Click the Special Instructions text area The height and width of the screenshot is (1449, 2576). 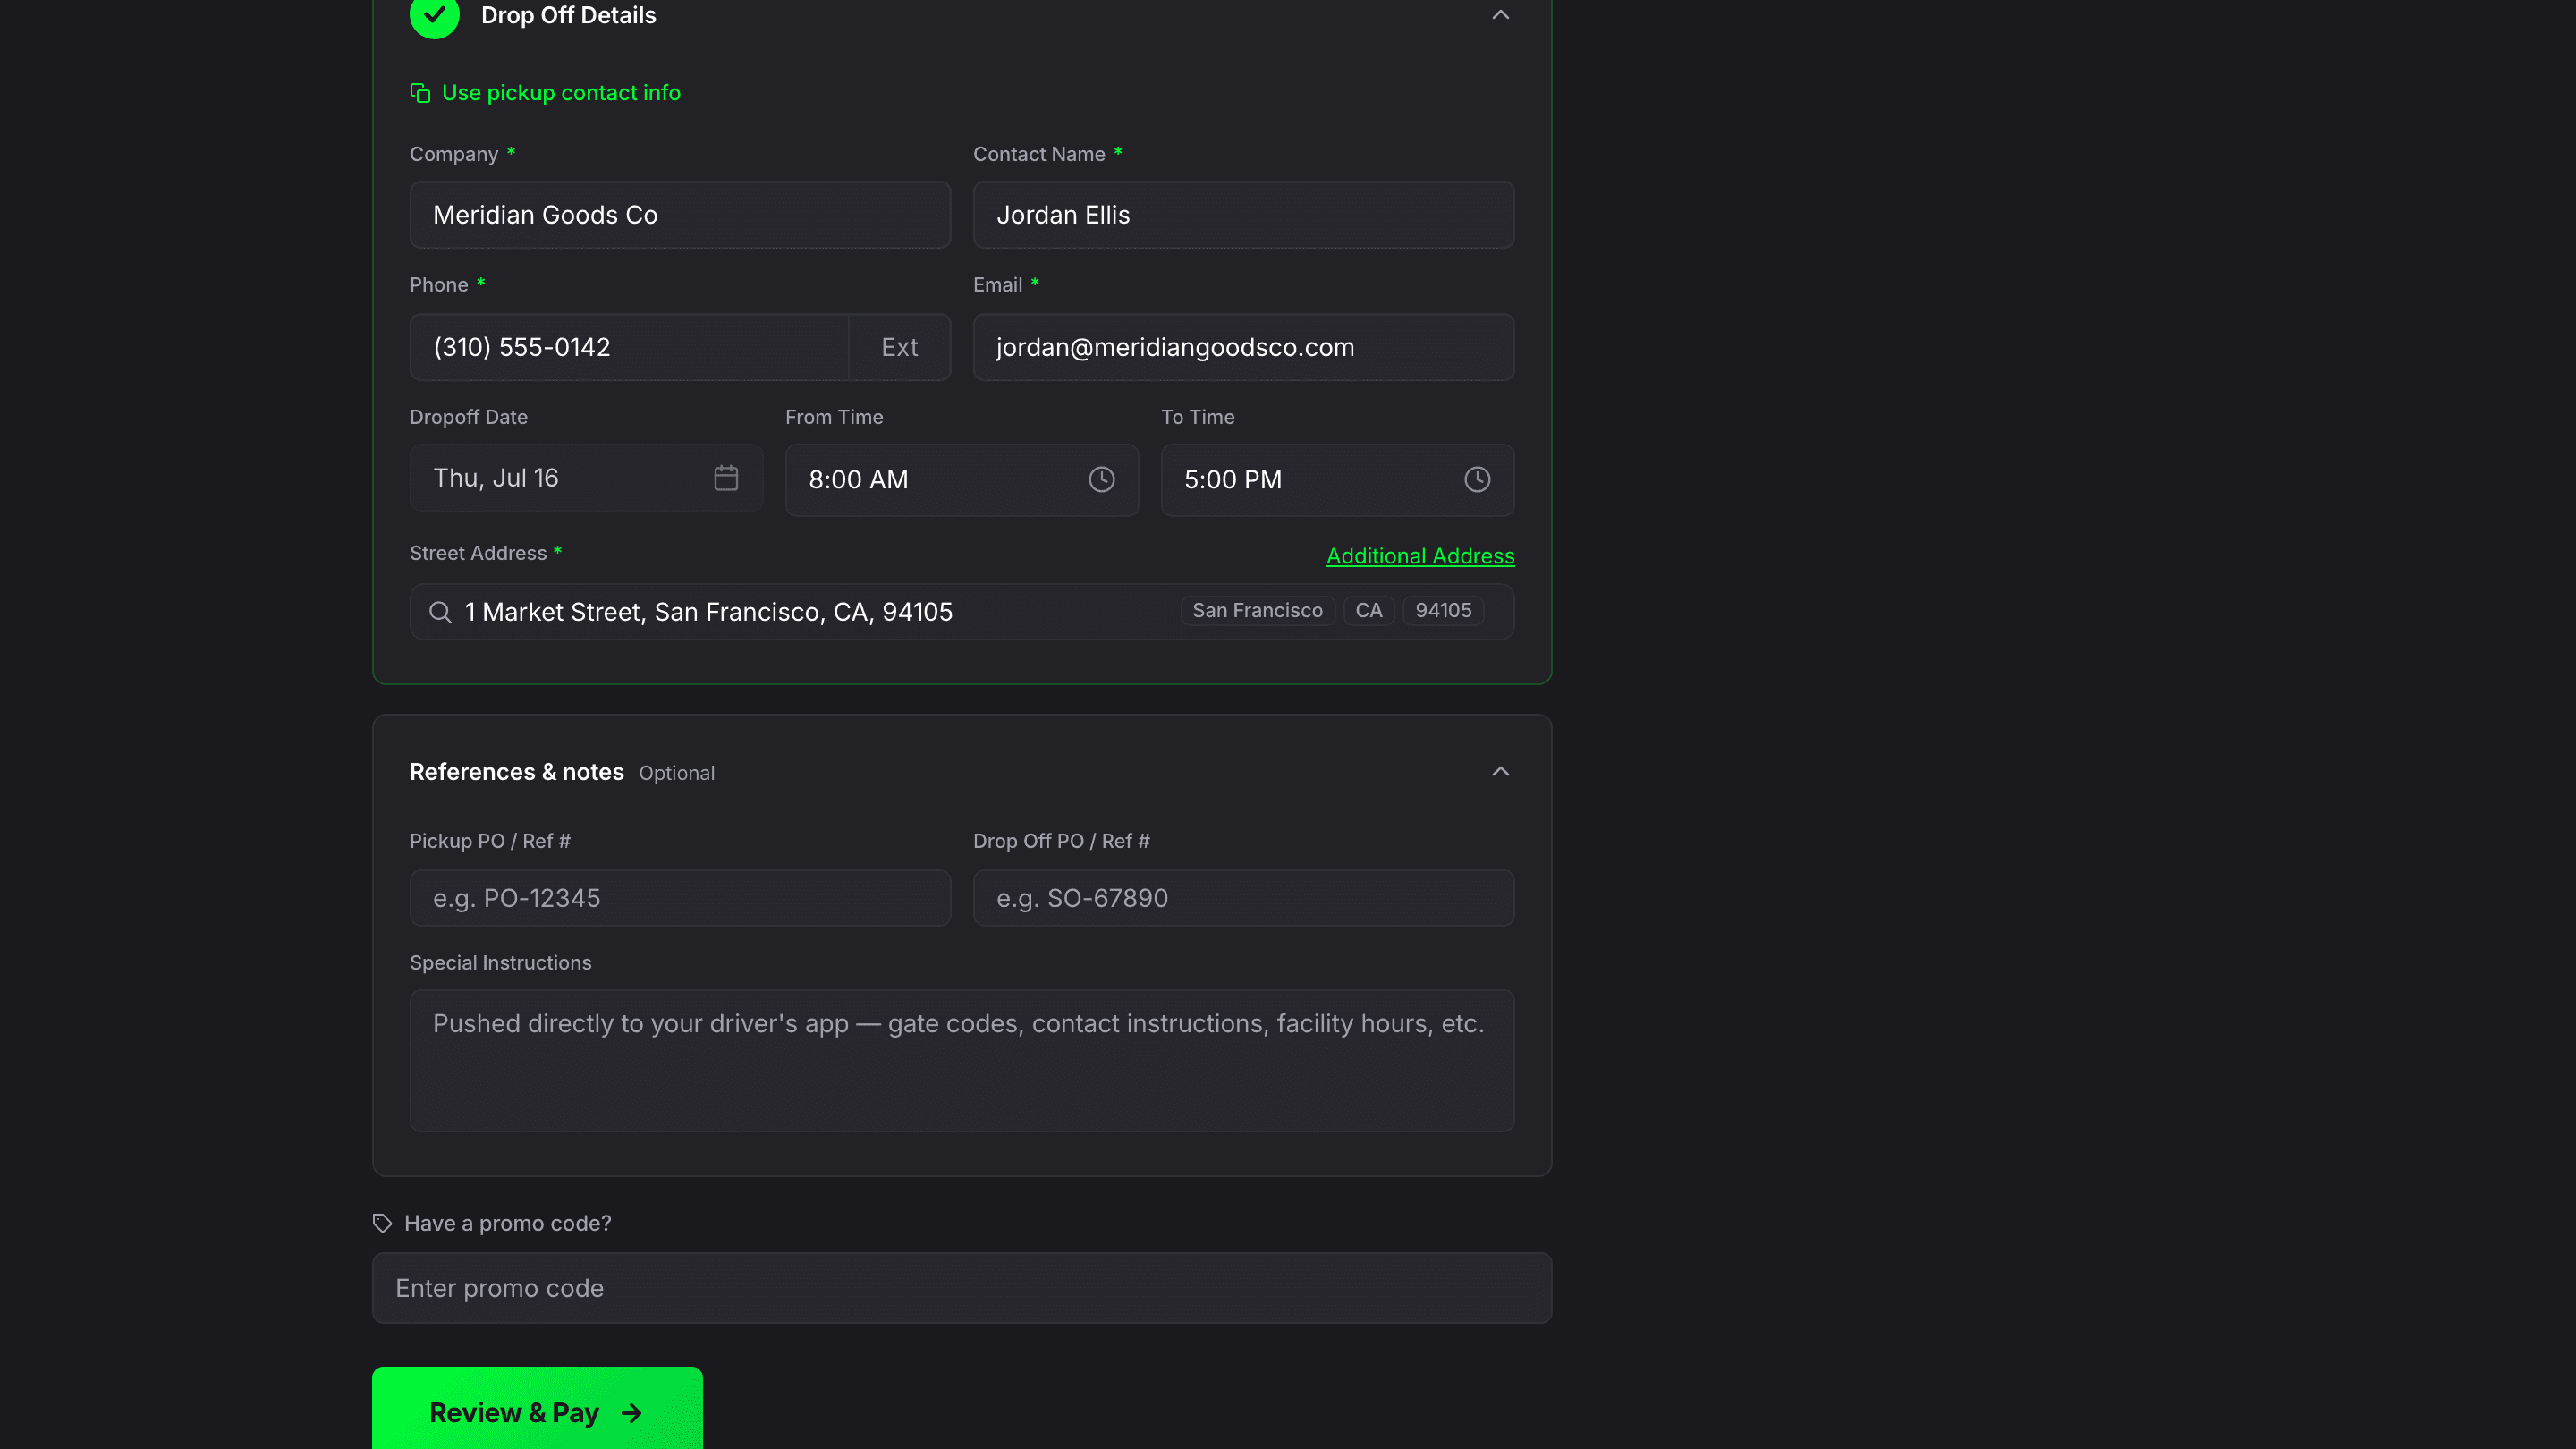pyautogui.click(x=961, y=1061)
